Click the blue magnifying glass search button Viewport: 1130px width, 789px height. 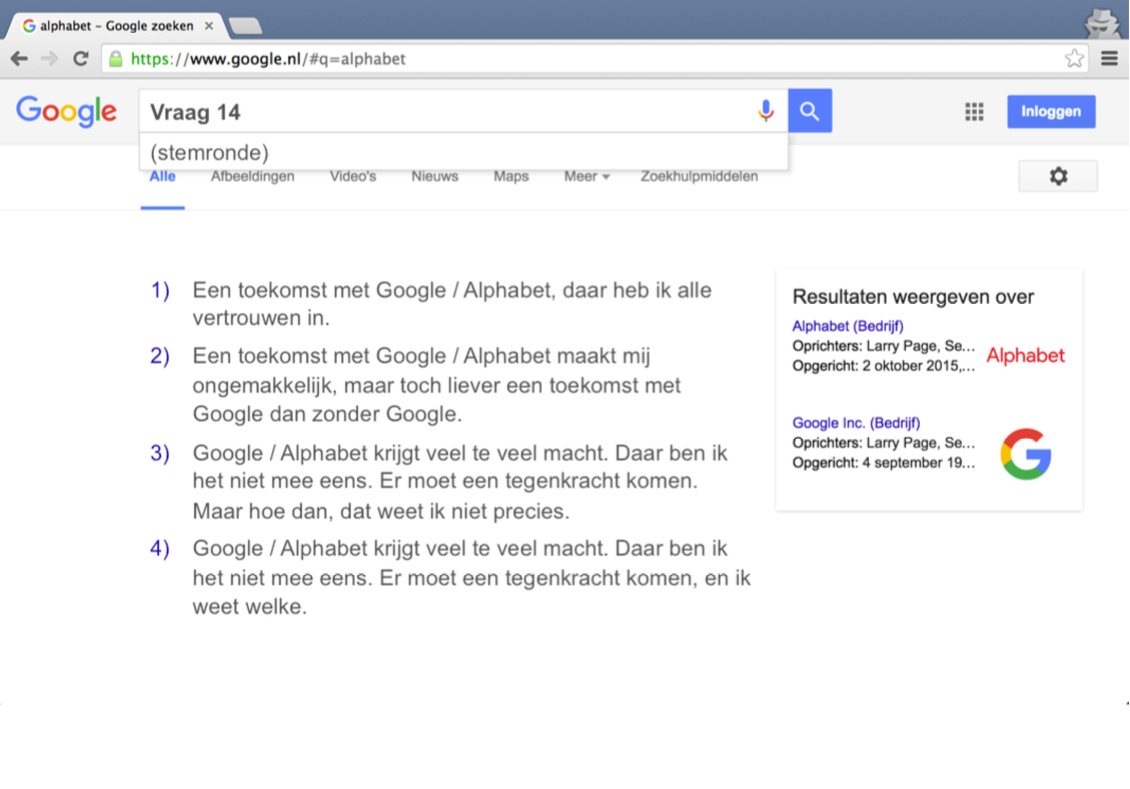810,111
